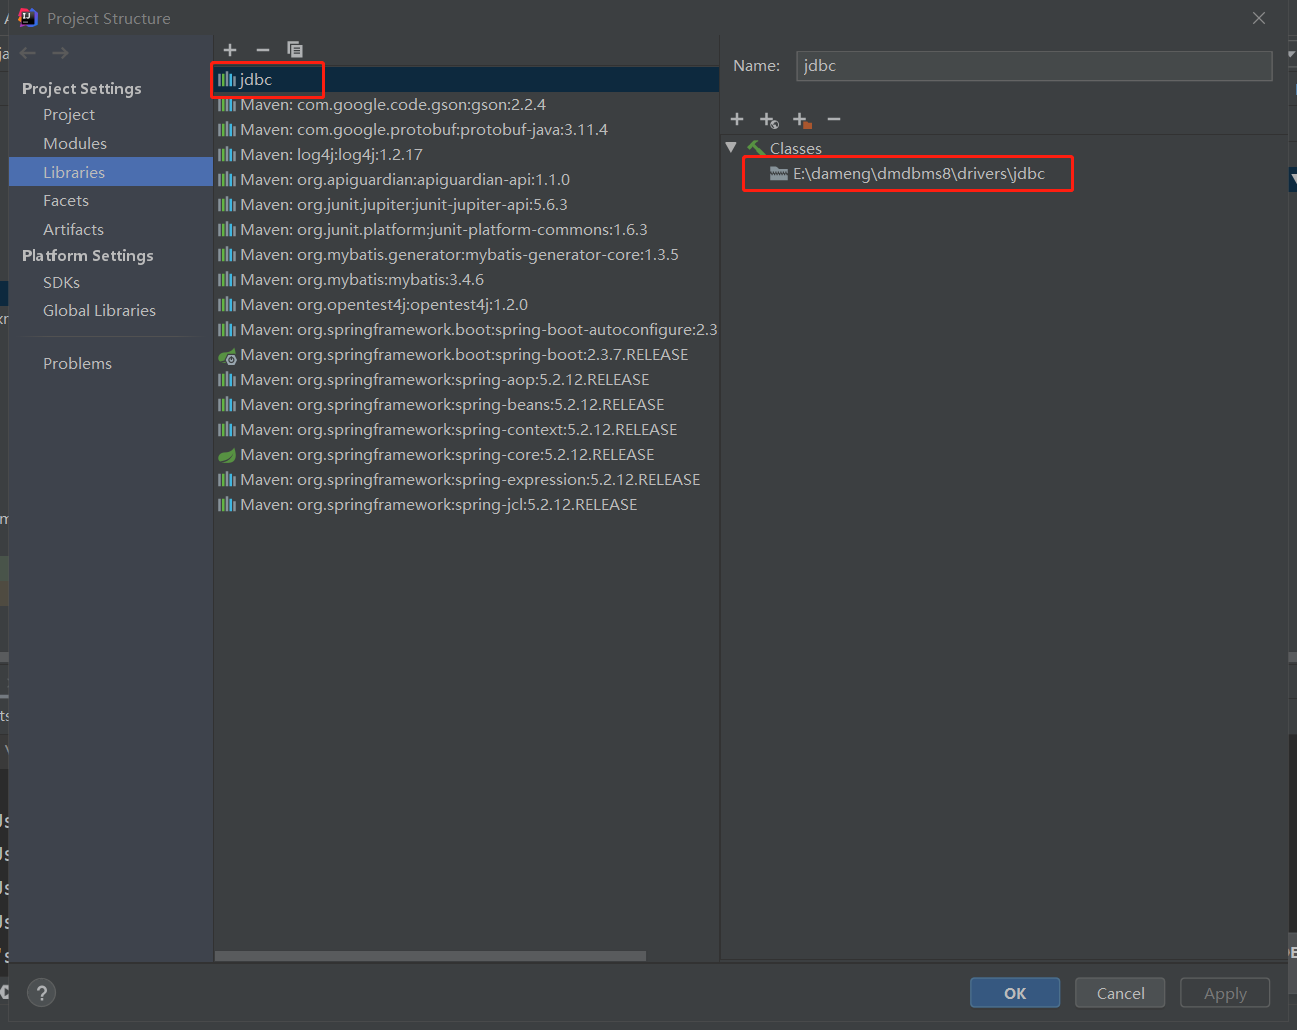Open Artifacts settings page

(73, 230)
